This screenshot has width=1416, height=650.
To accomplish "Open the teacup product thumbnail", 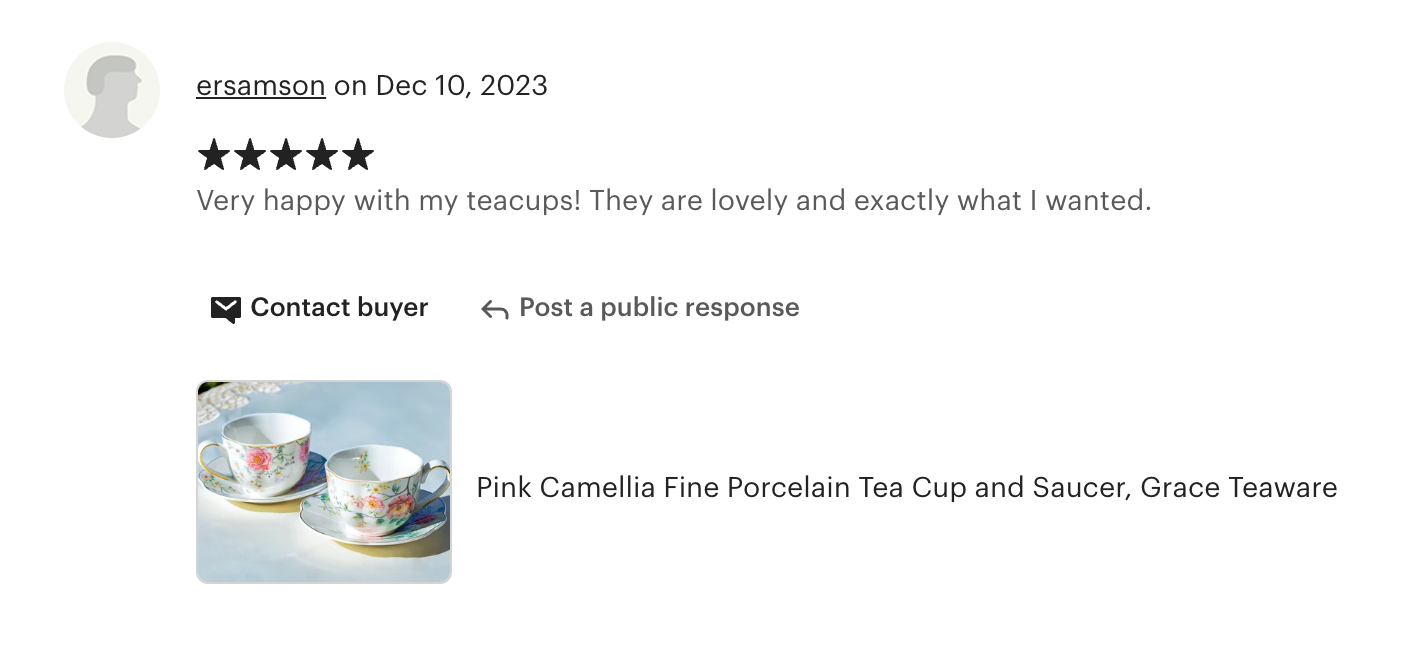I will click(324, 481).
